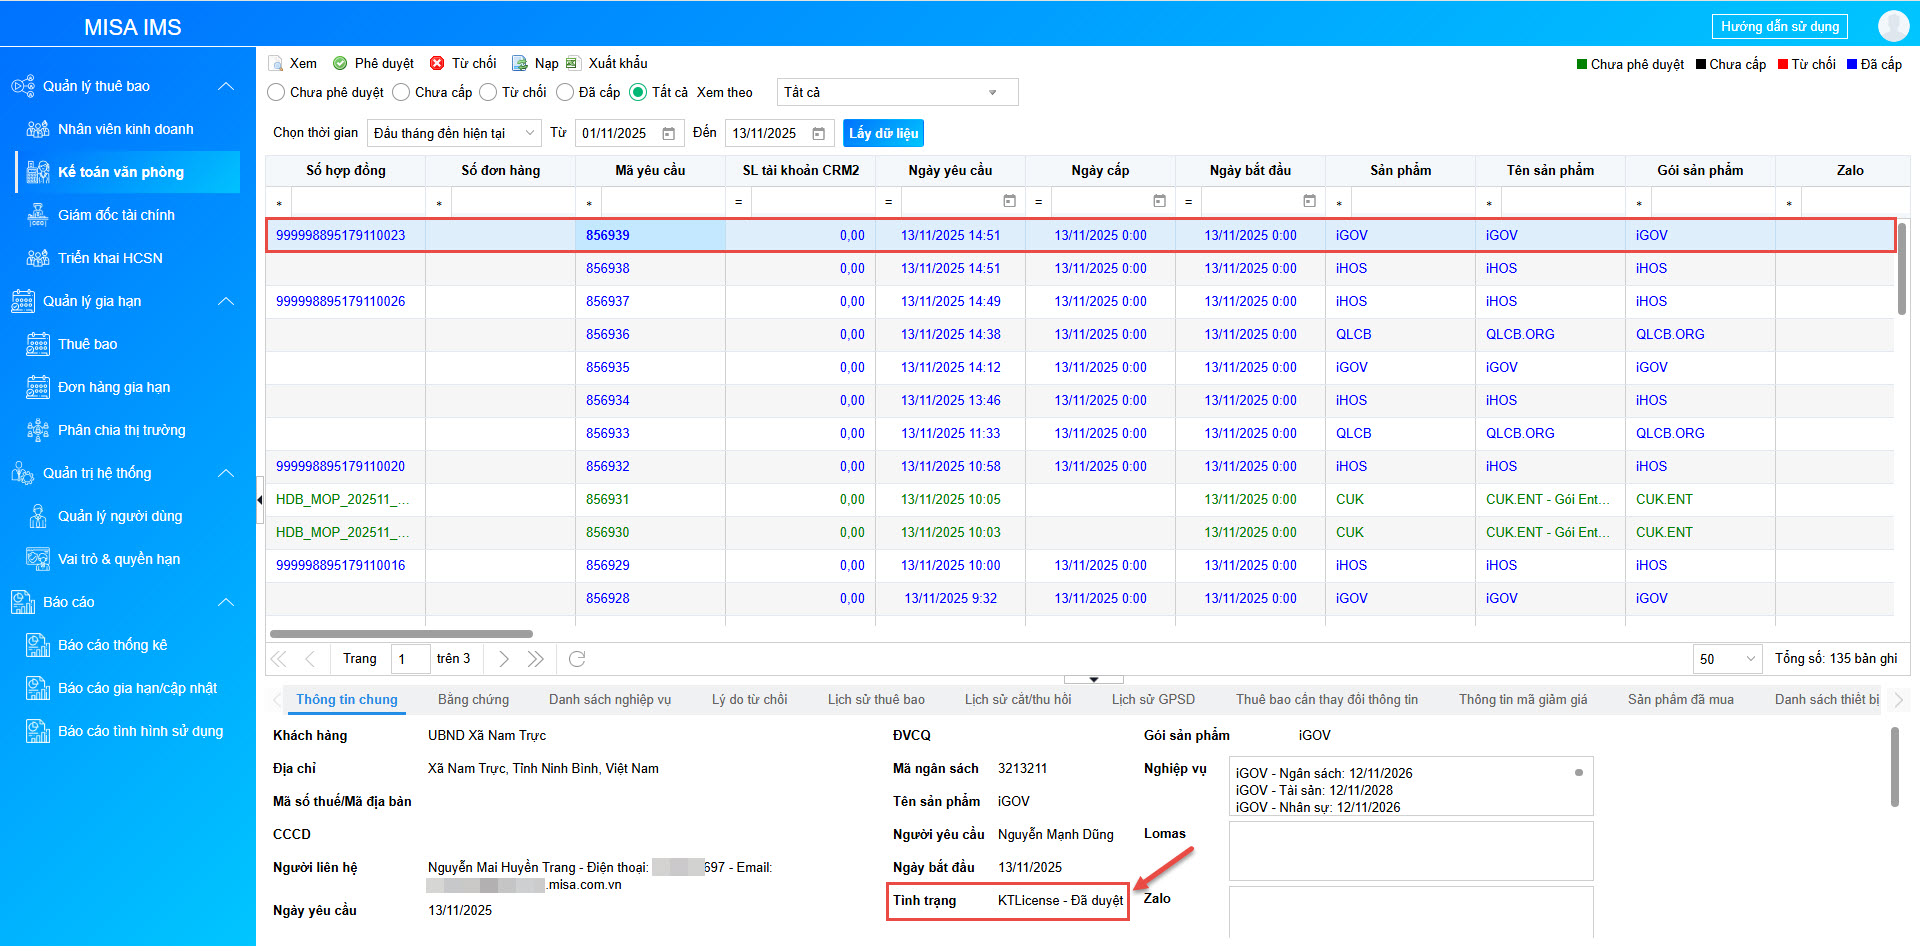This screenshot has height=951, width=1920.
Task: Click the refresh icon in pagination bar
Action: (x=577, y=659)
